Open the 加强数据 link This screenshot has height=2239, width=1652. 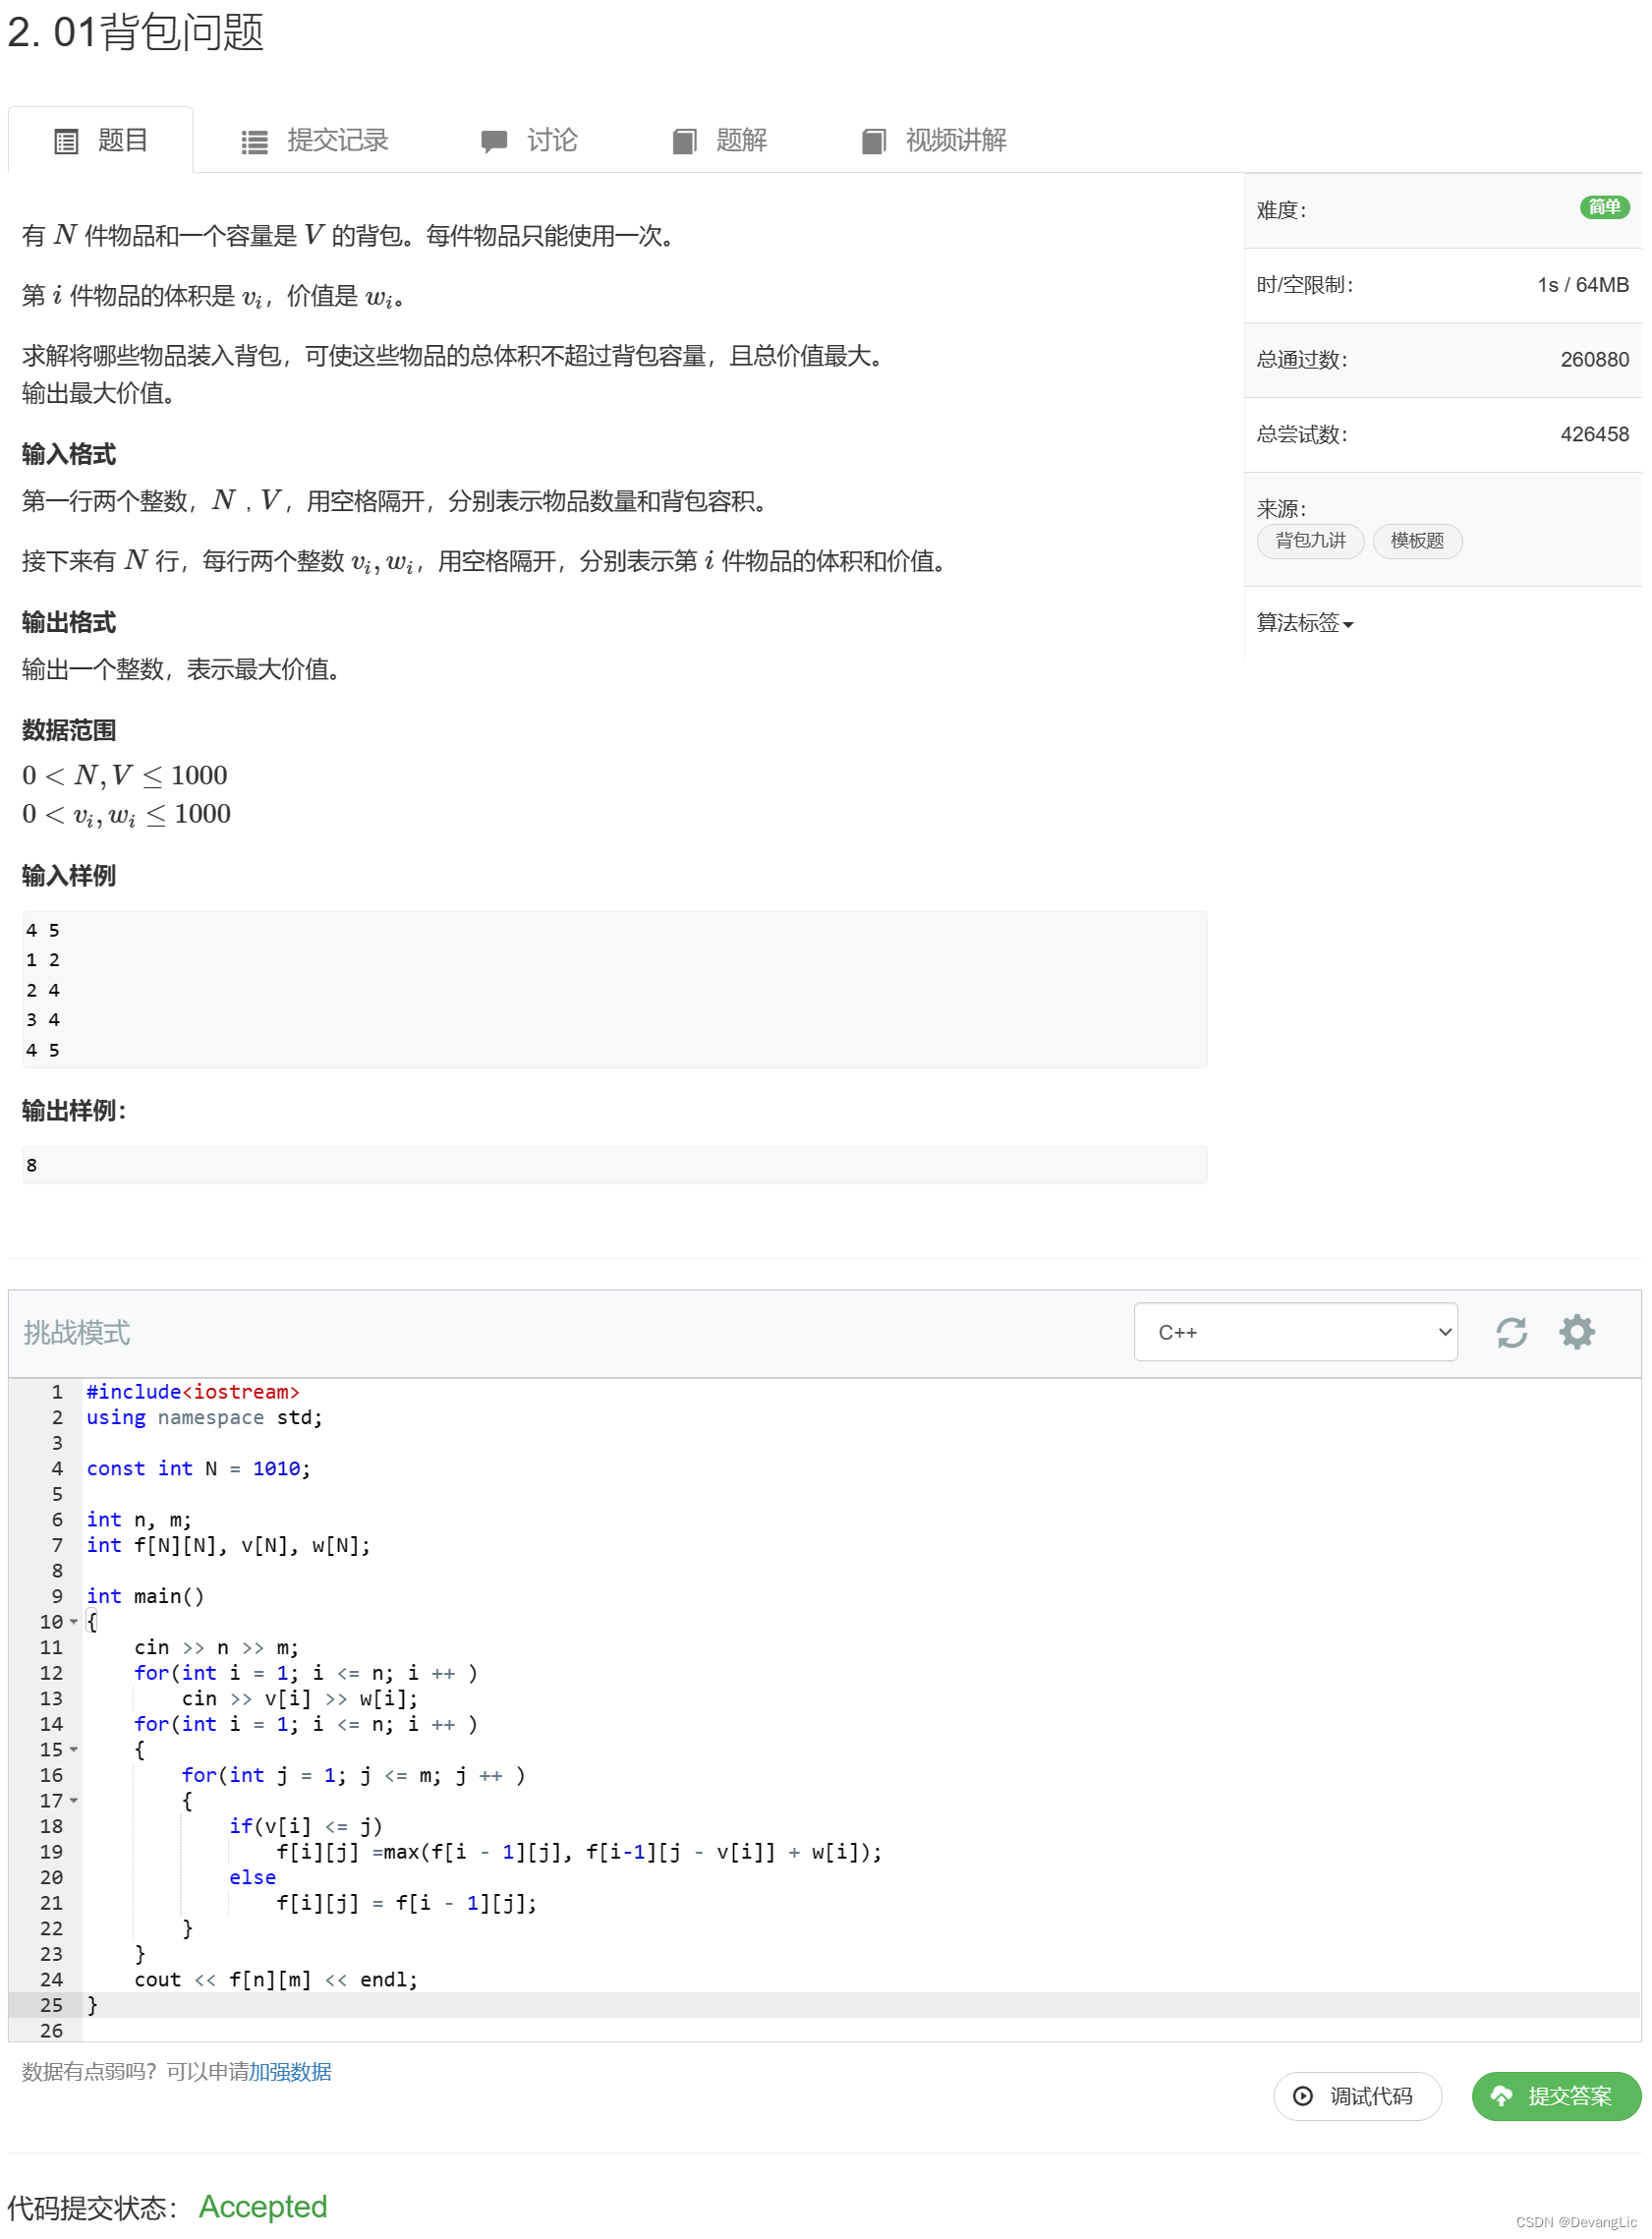pos(290,2071)
